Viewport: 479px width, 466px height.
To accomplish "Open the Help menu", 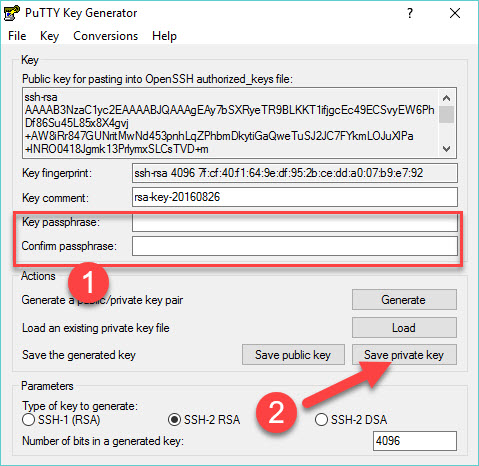I will pos(164,36).
